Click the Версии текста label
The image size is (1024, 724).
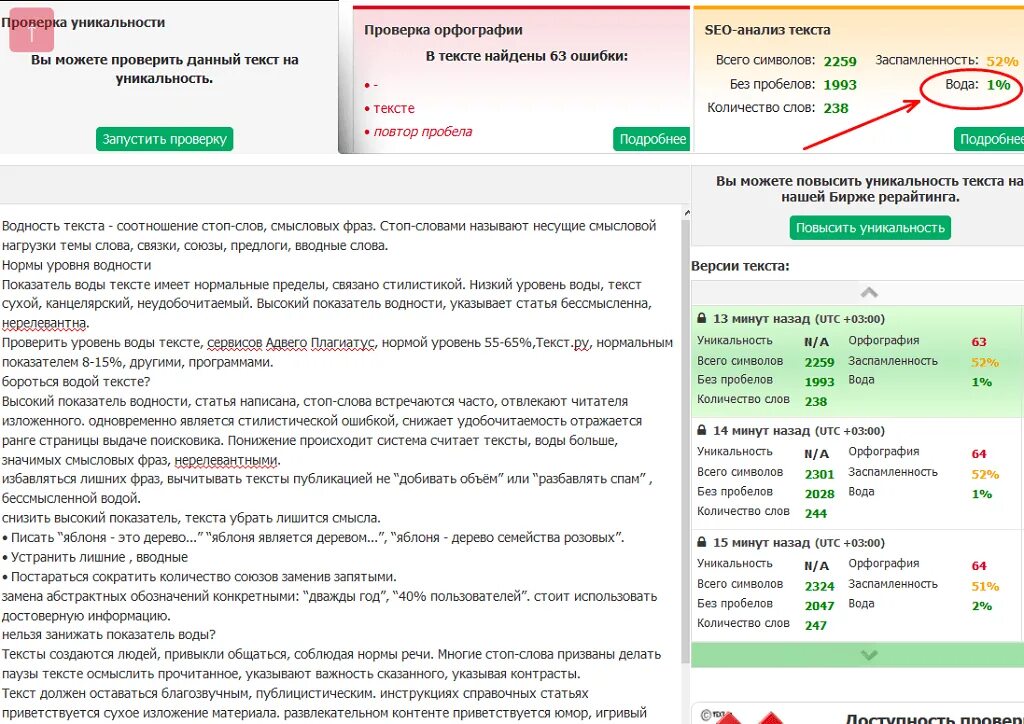click(x=740, y=266)
